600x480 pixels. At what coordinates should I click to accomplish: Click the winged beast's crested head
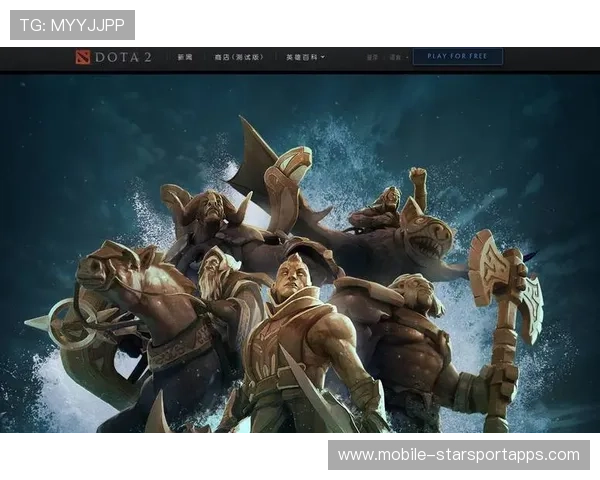click(x=288, y=170)
